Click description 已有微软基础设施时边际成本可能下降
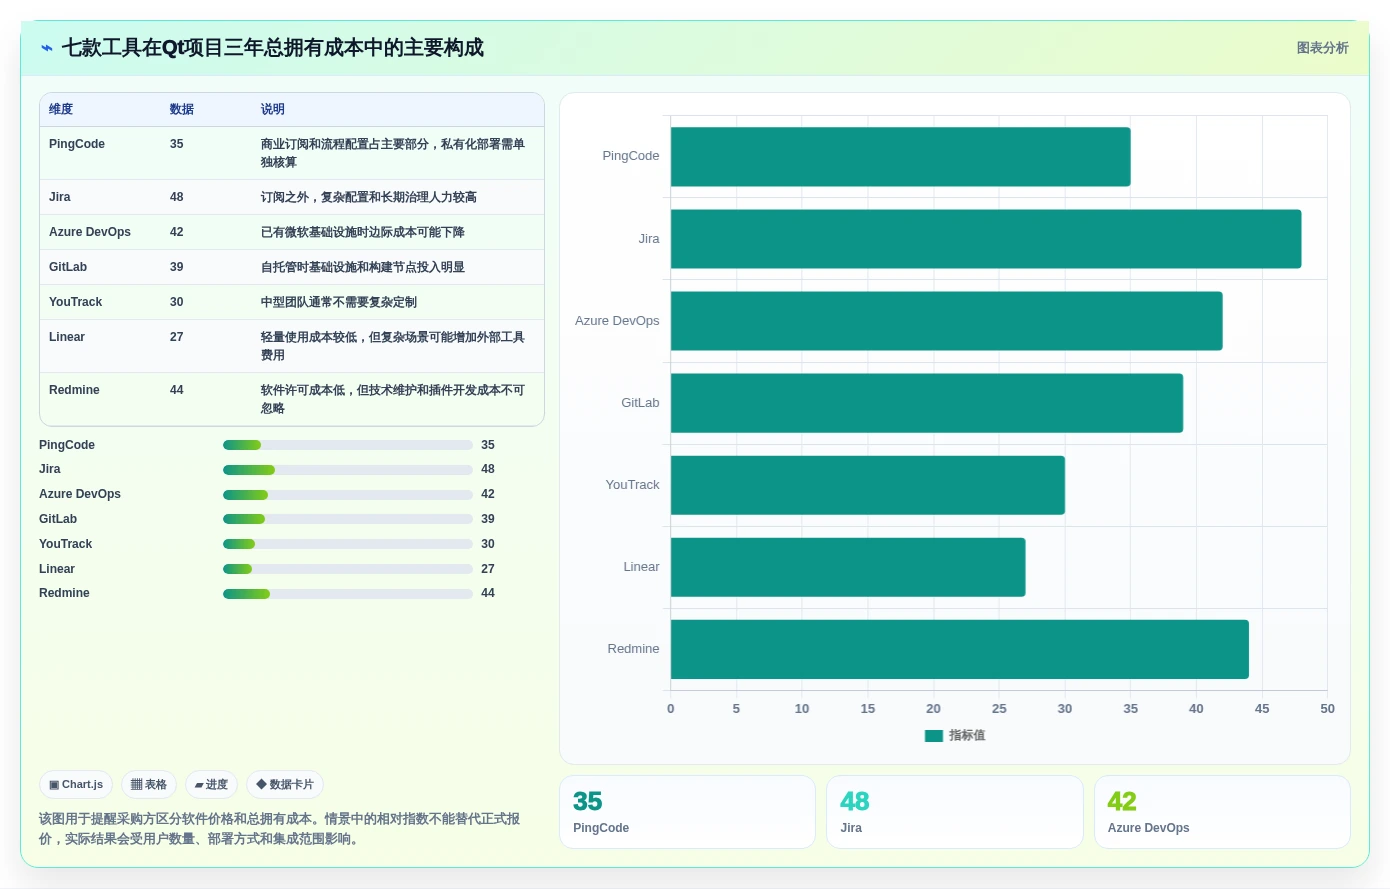 point(363,232)
